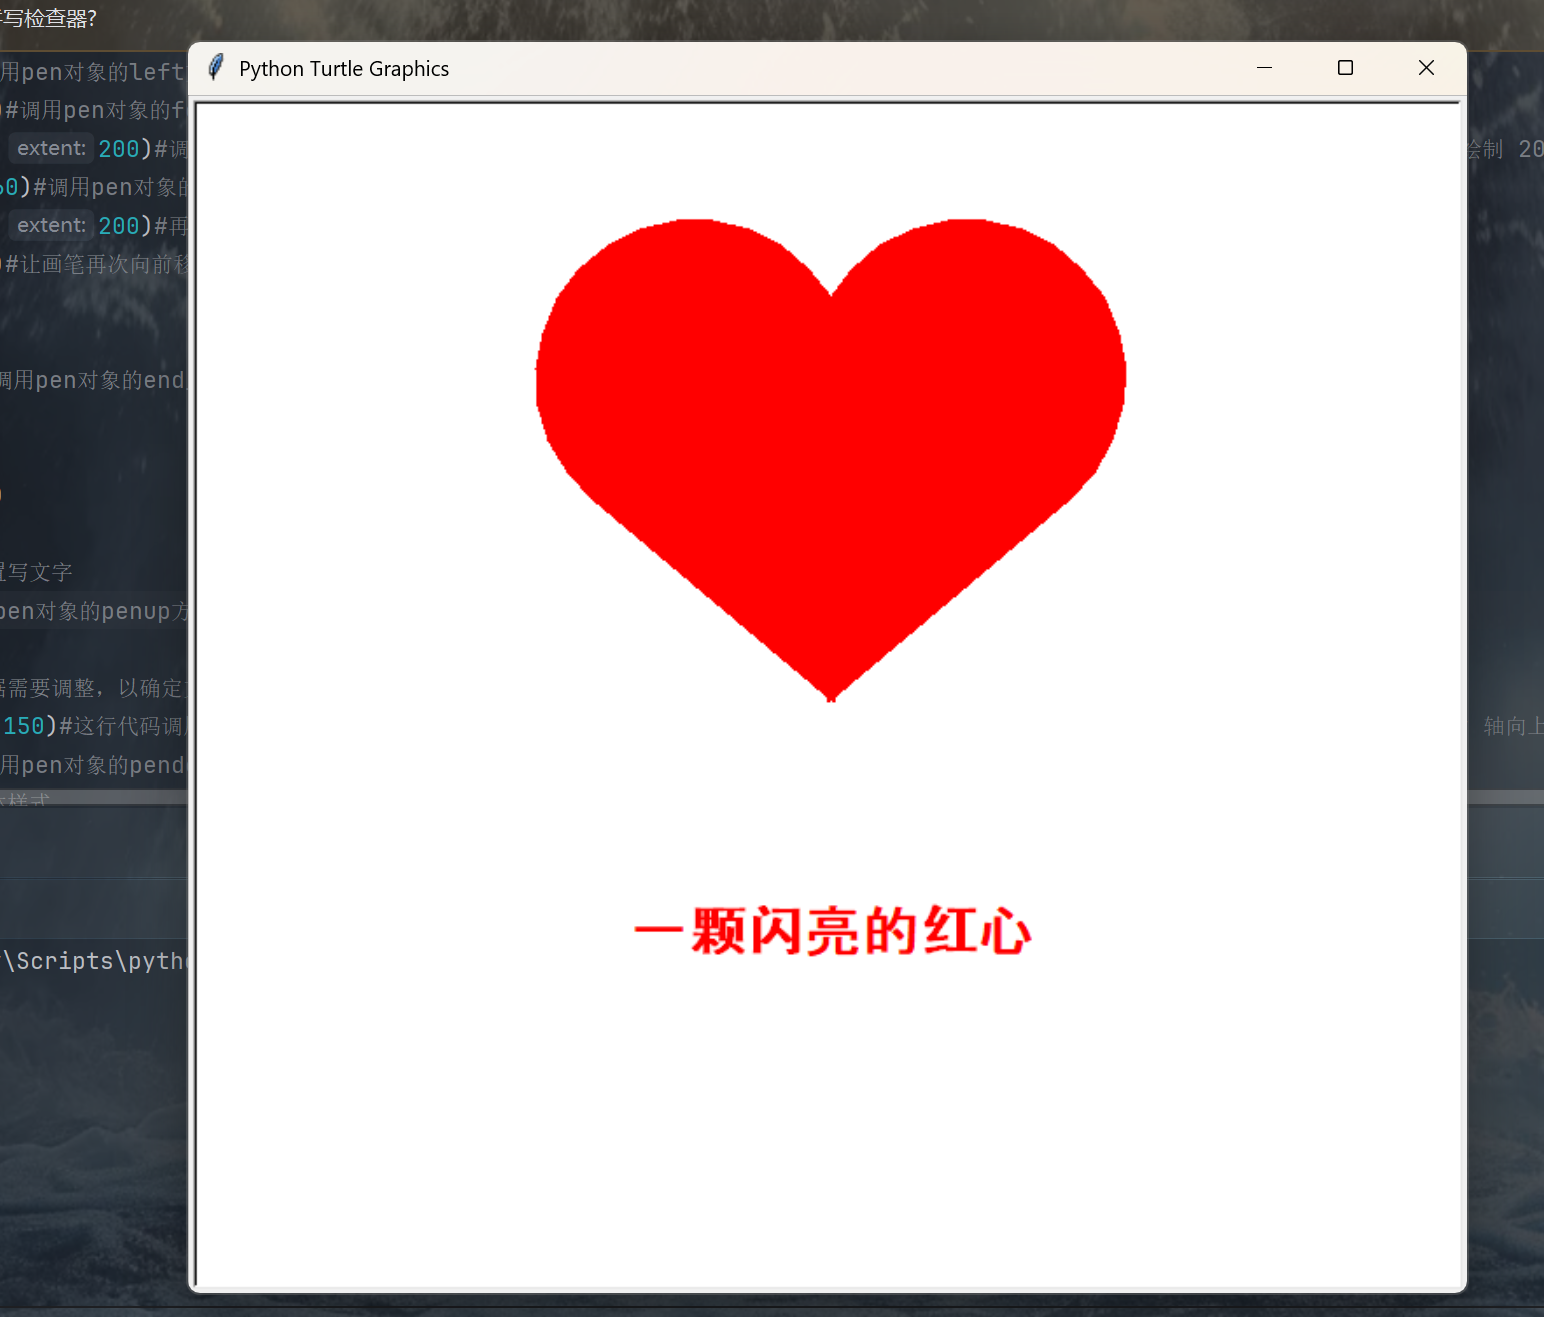Select the red caption text 一颗闪亮的红心

831,929
